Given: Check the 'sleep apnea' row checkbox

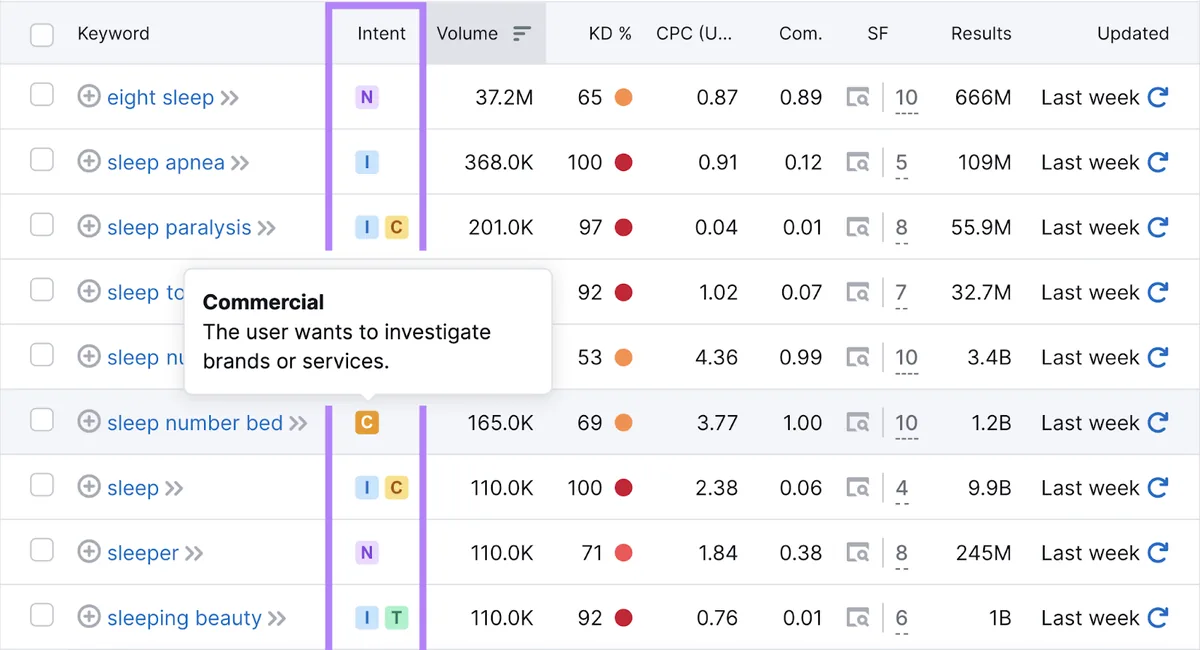Looking at the screenshot, I should click(42, 160).
